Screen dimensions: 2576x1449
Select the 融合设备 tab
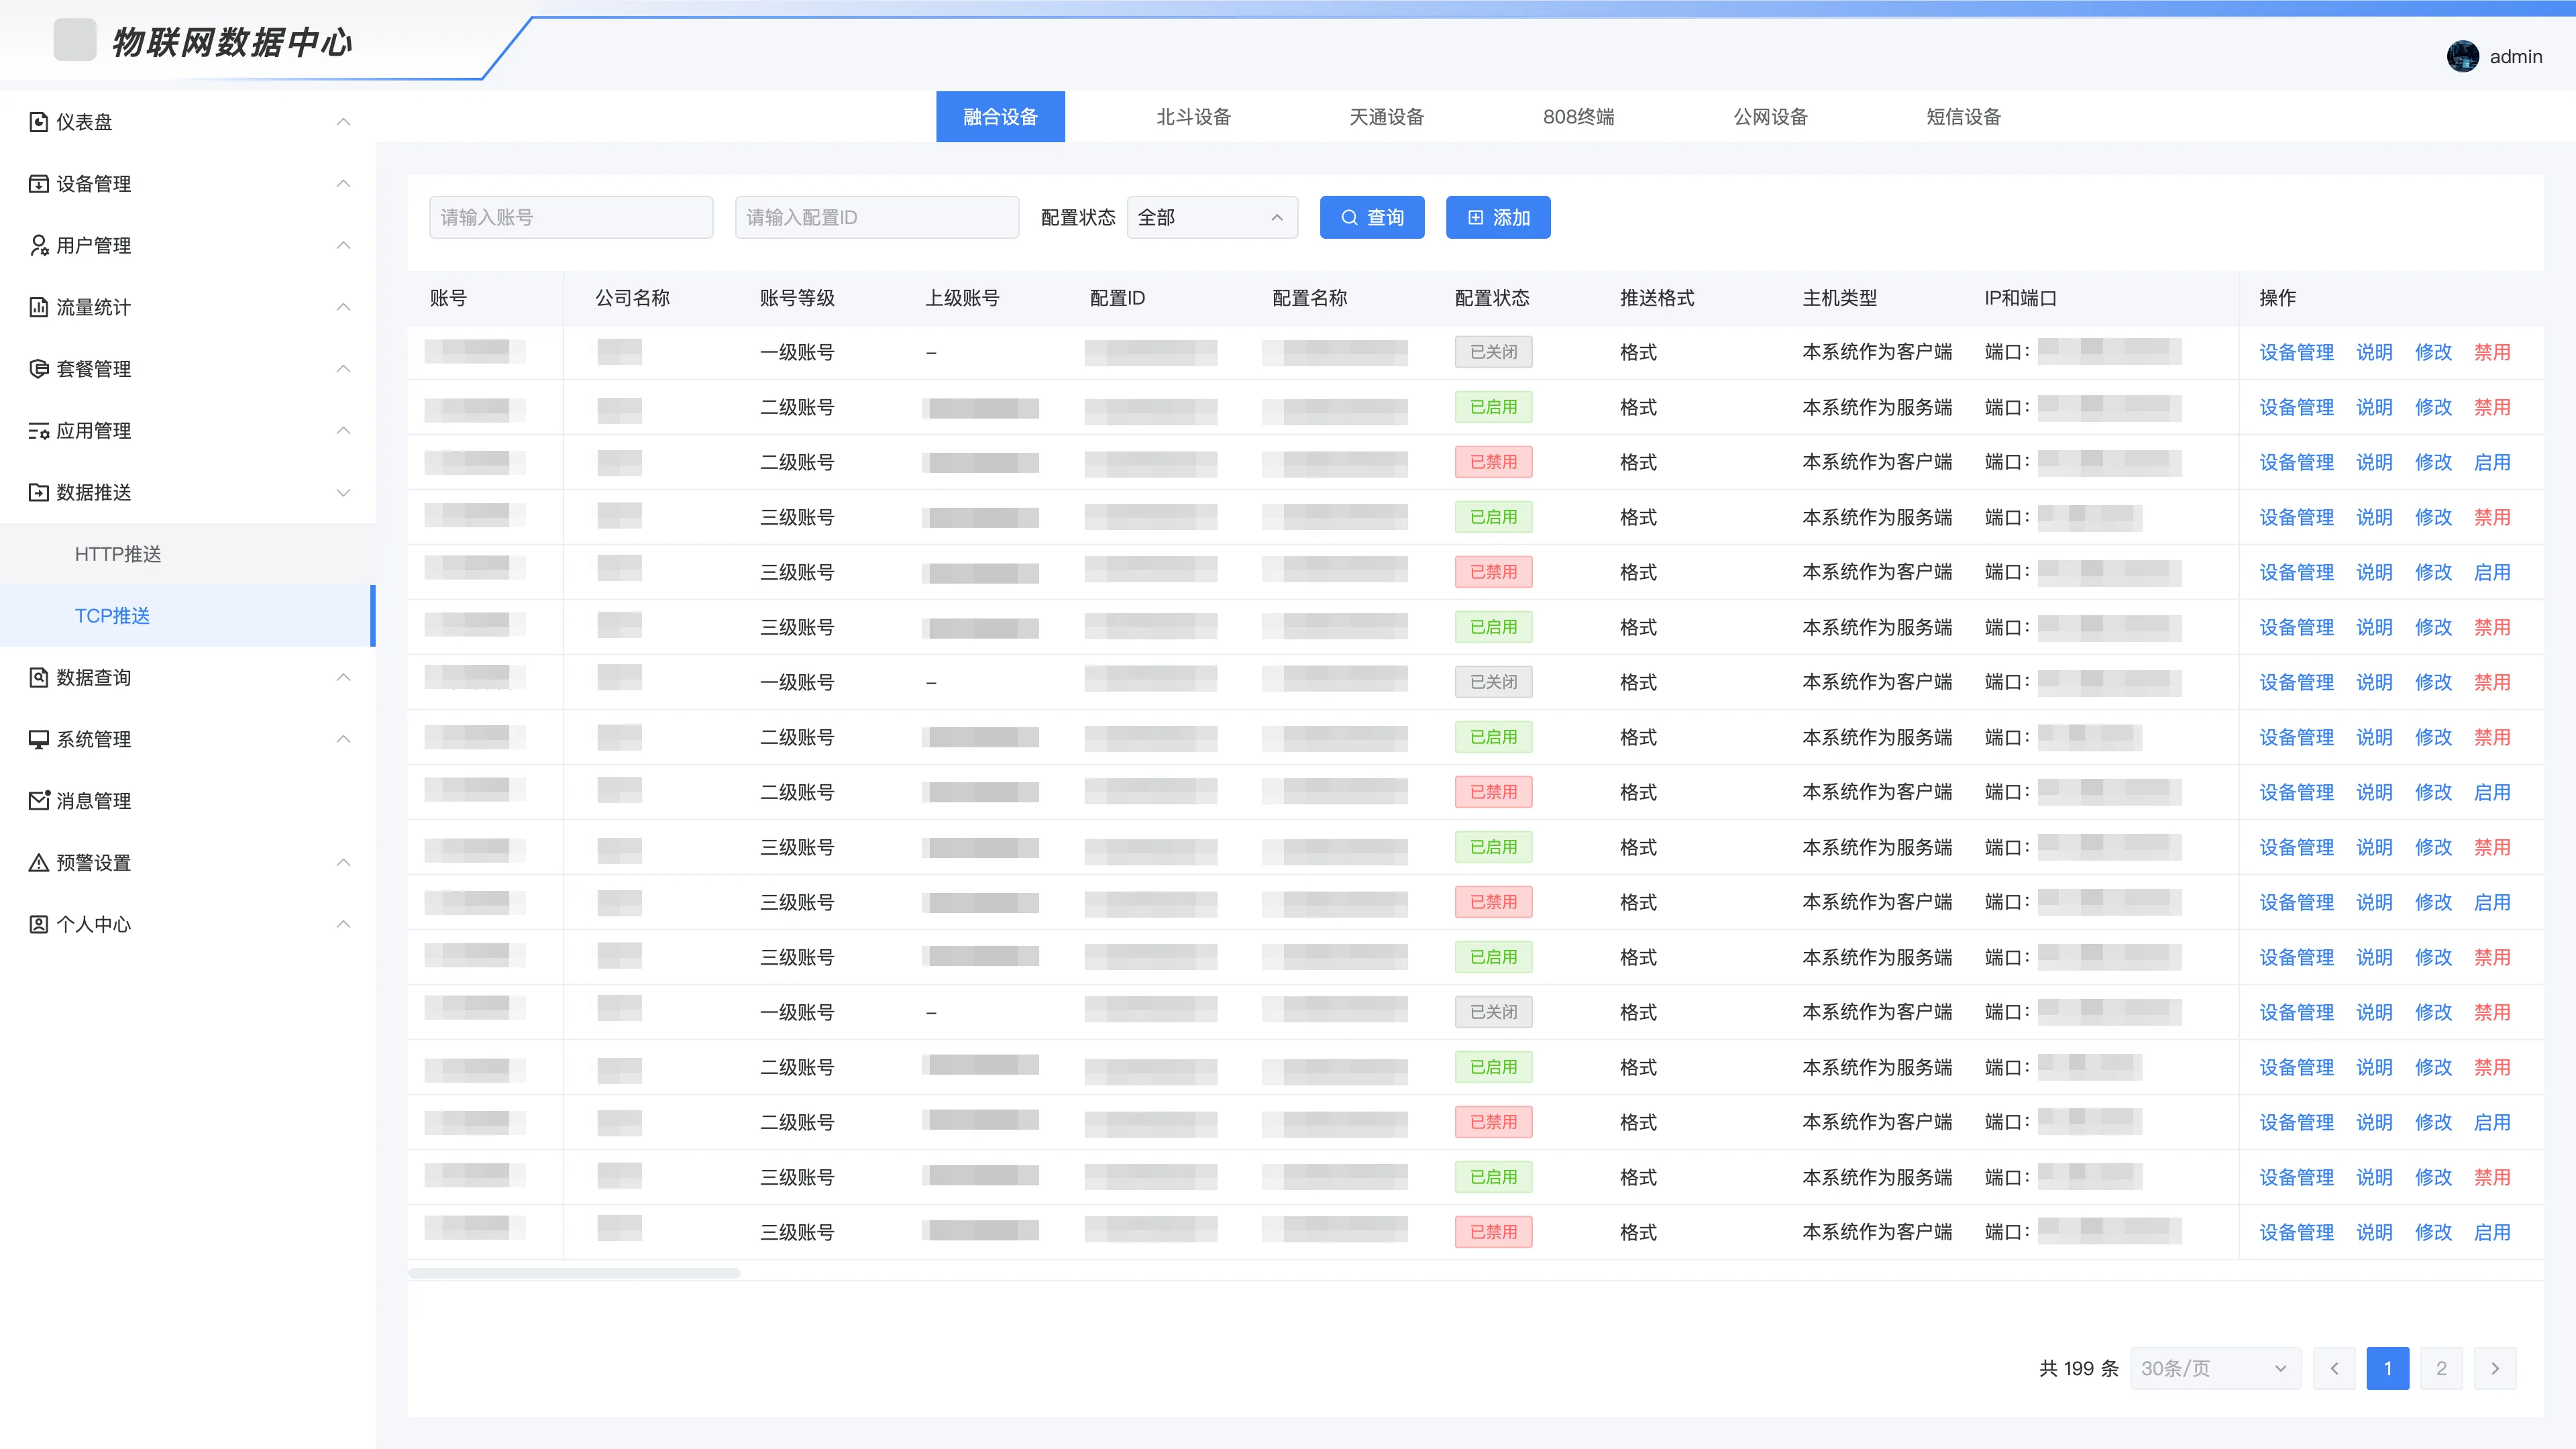1000,117
